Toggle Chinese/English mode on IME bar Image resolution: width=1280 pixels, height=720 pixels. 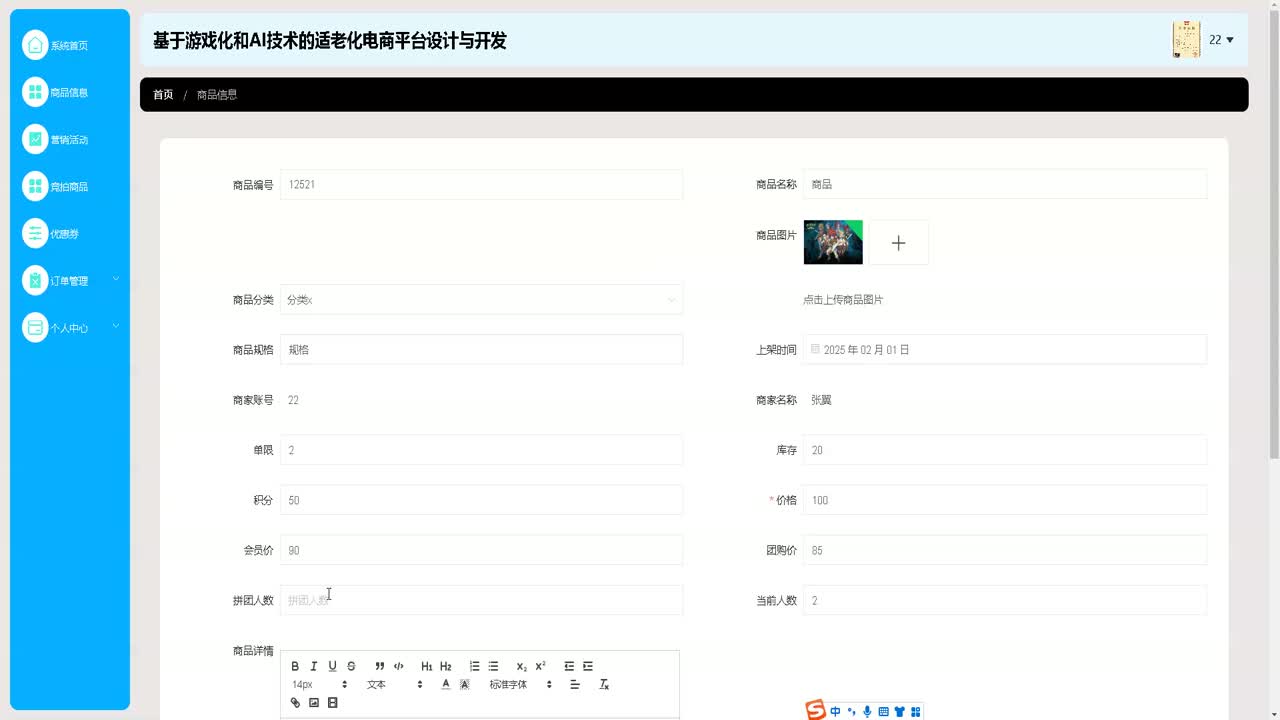[x=836, y=712]
